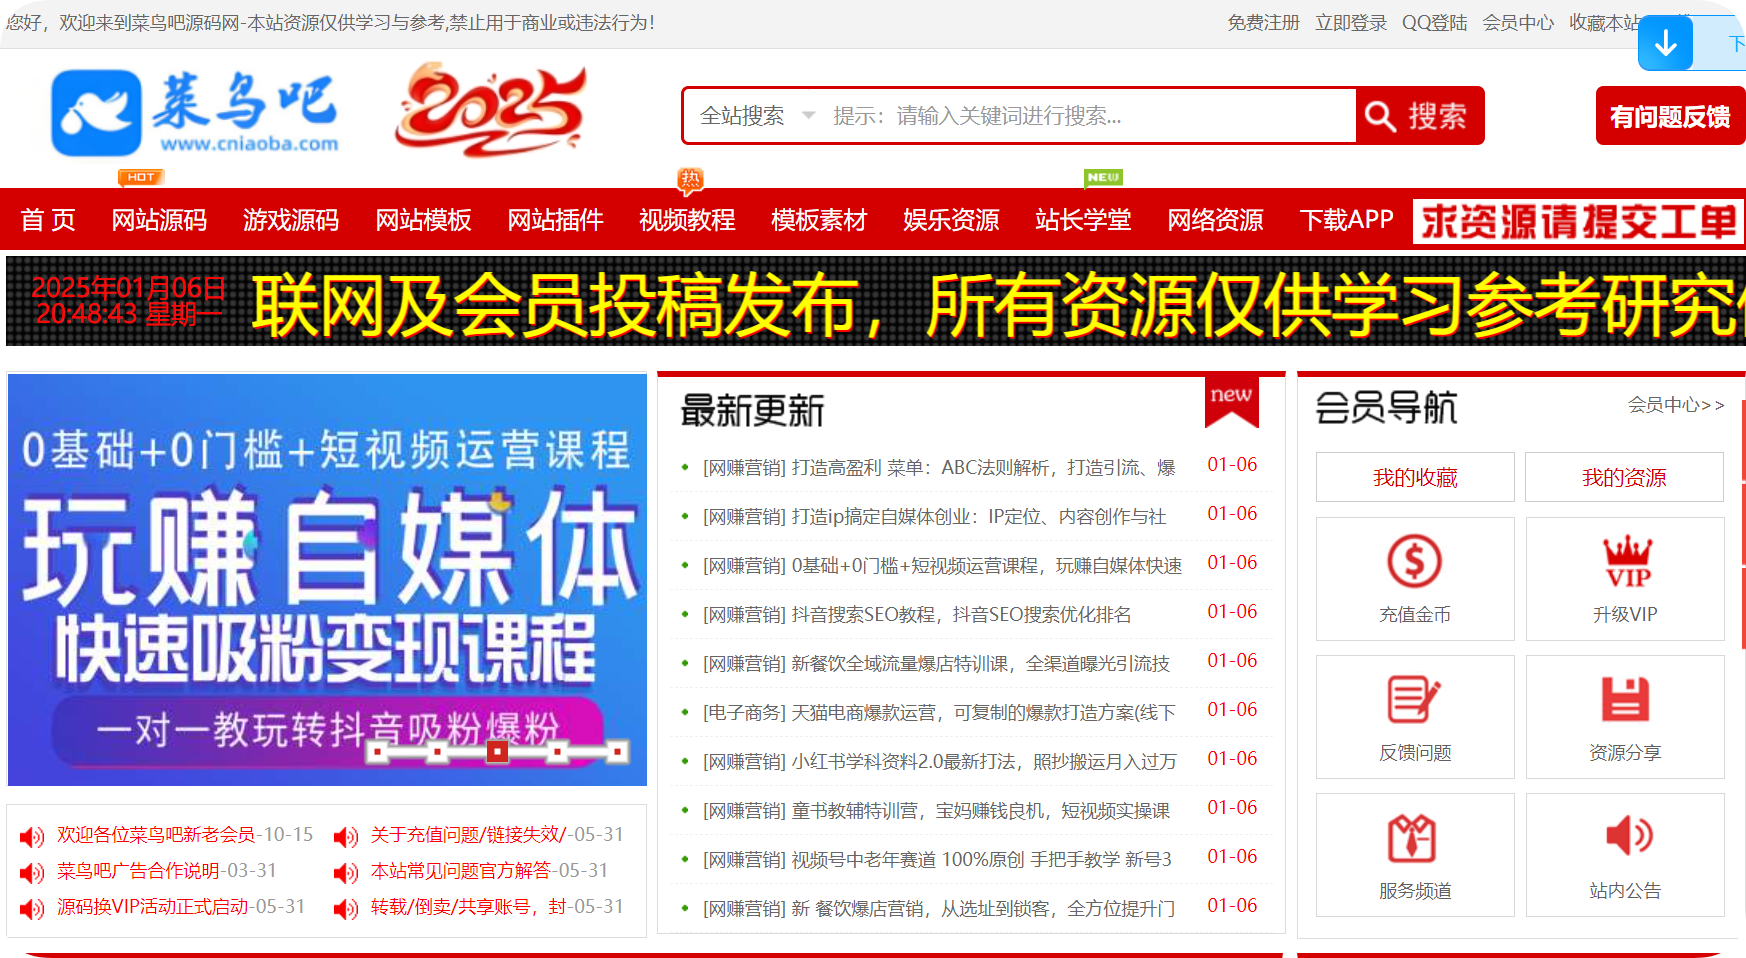Click the 会员中心>> link
Viewport: 1746px width, 958px height.
1675,405
